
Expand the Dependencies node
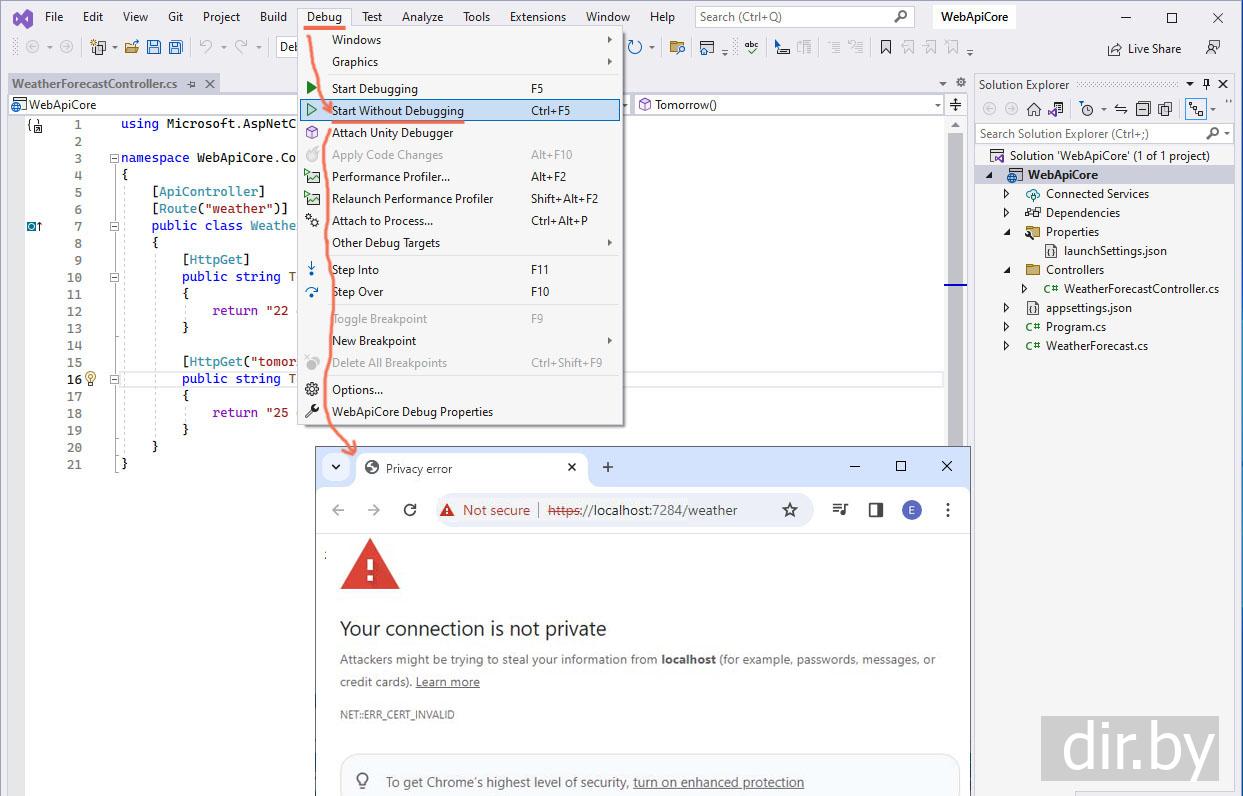(x=1007, y=213)
